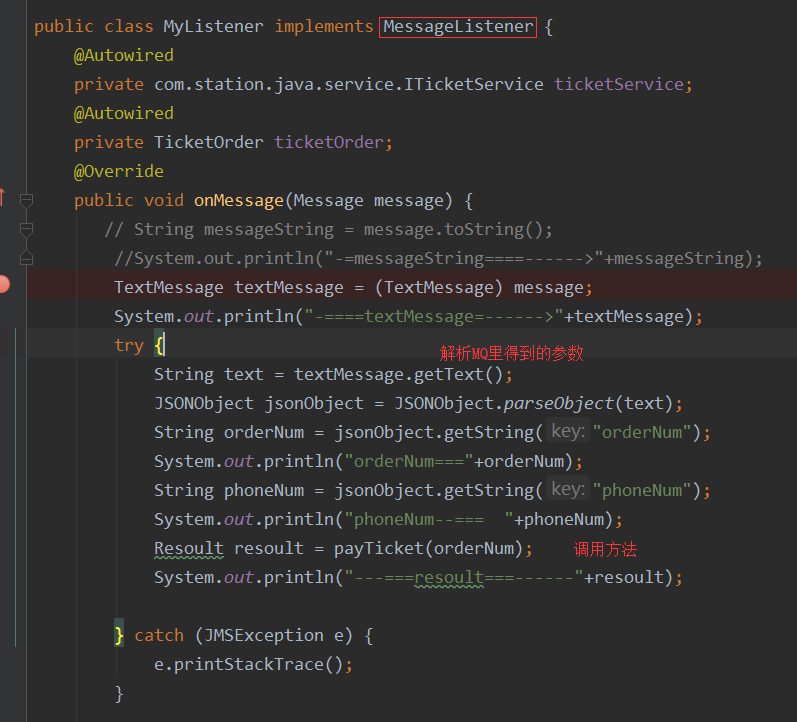Place caret at the highlighted try opening brace
This screenshot has height=722, width=797.
159,346
